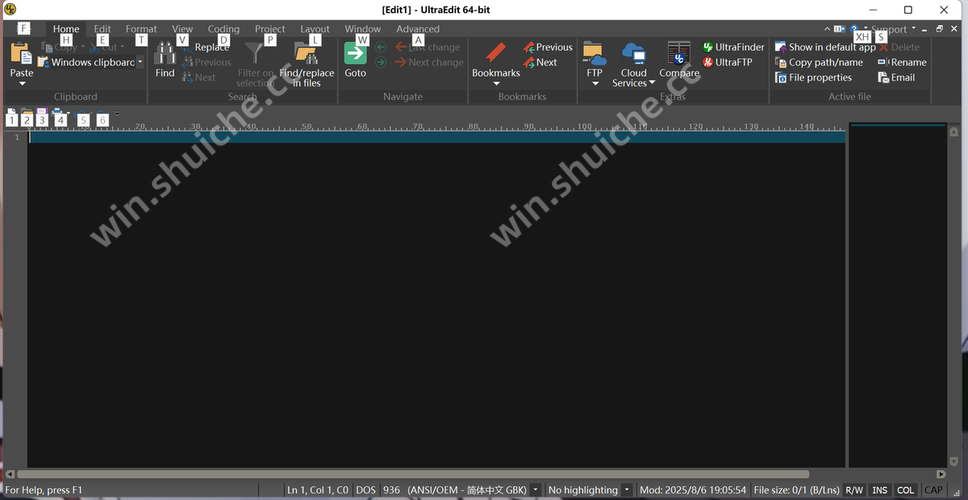968x500 pixels.
Task: Click Copy path/name
Action: (819, 62)
